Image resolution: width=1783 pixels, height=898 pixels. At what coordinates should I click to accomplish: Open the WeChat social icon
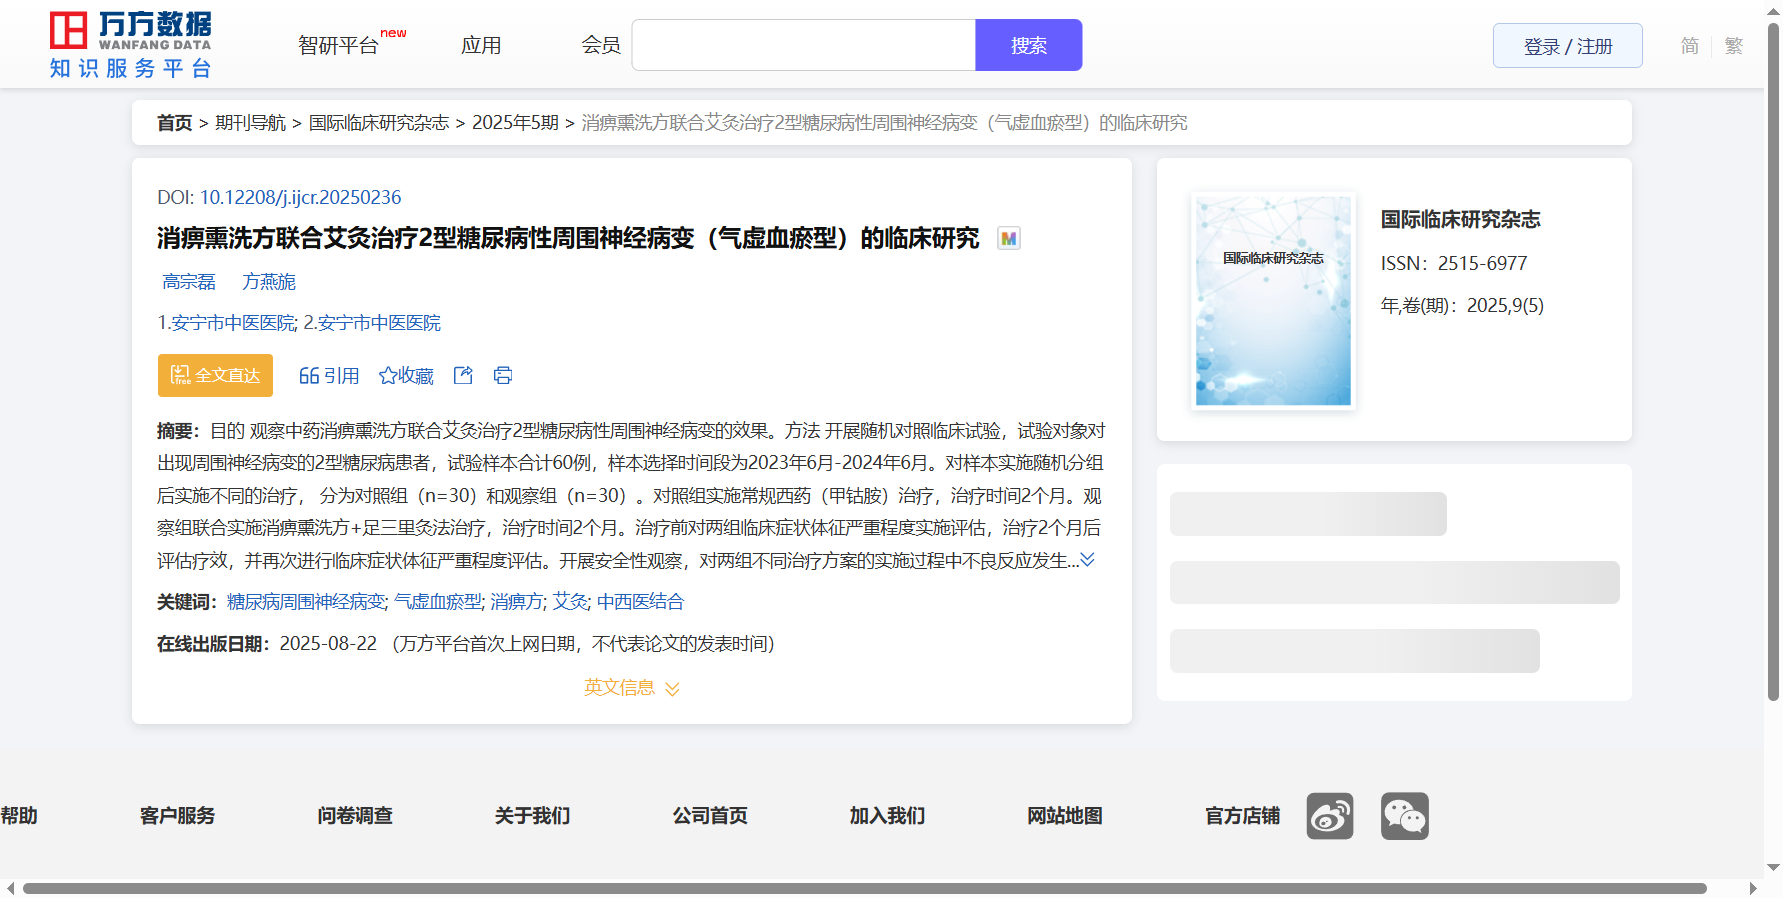(x=1404, y=816)
